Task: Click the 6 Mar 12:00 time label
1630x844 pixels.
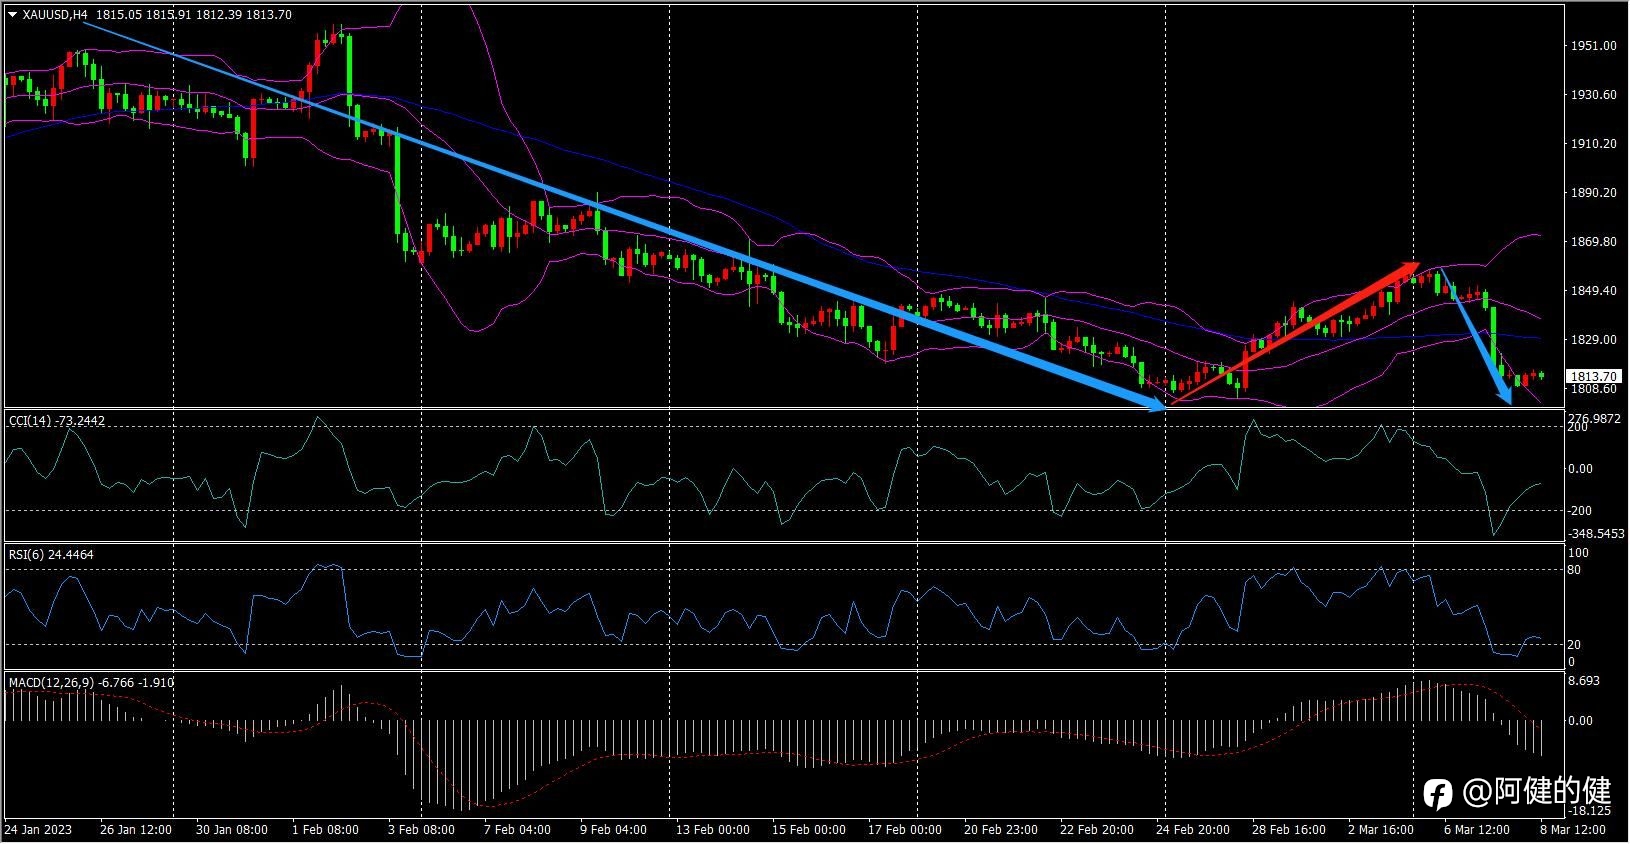Action: coord(1477,830)
